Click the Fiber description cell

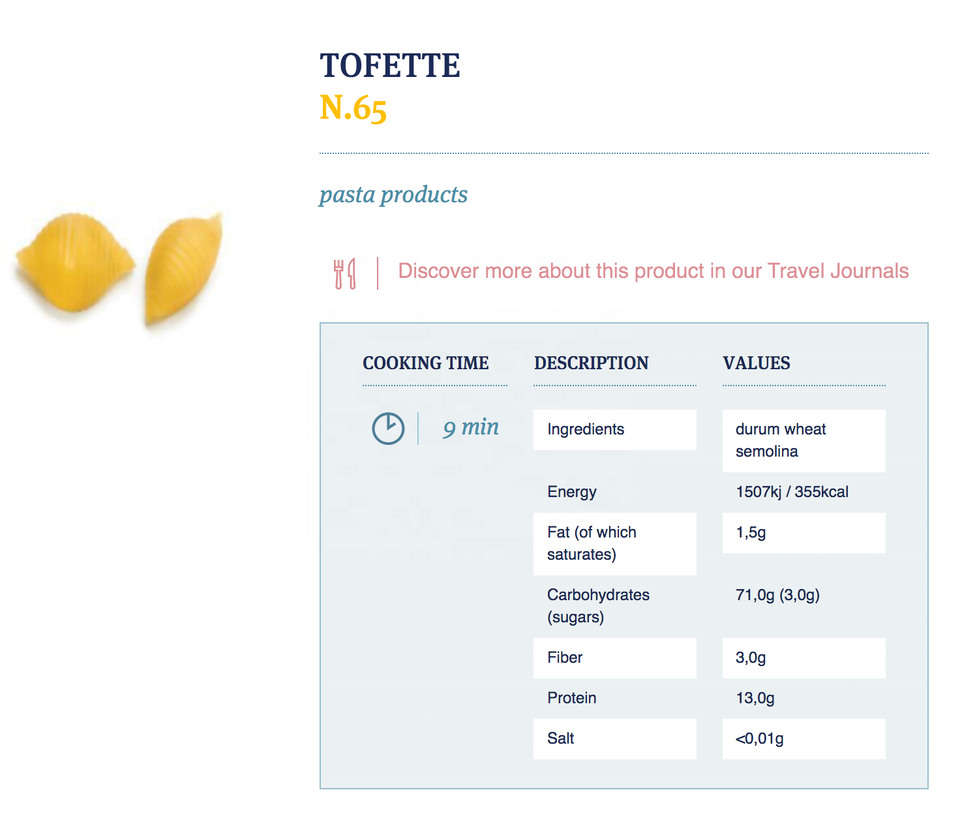614,658
